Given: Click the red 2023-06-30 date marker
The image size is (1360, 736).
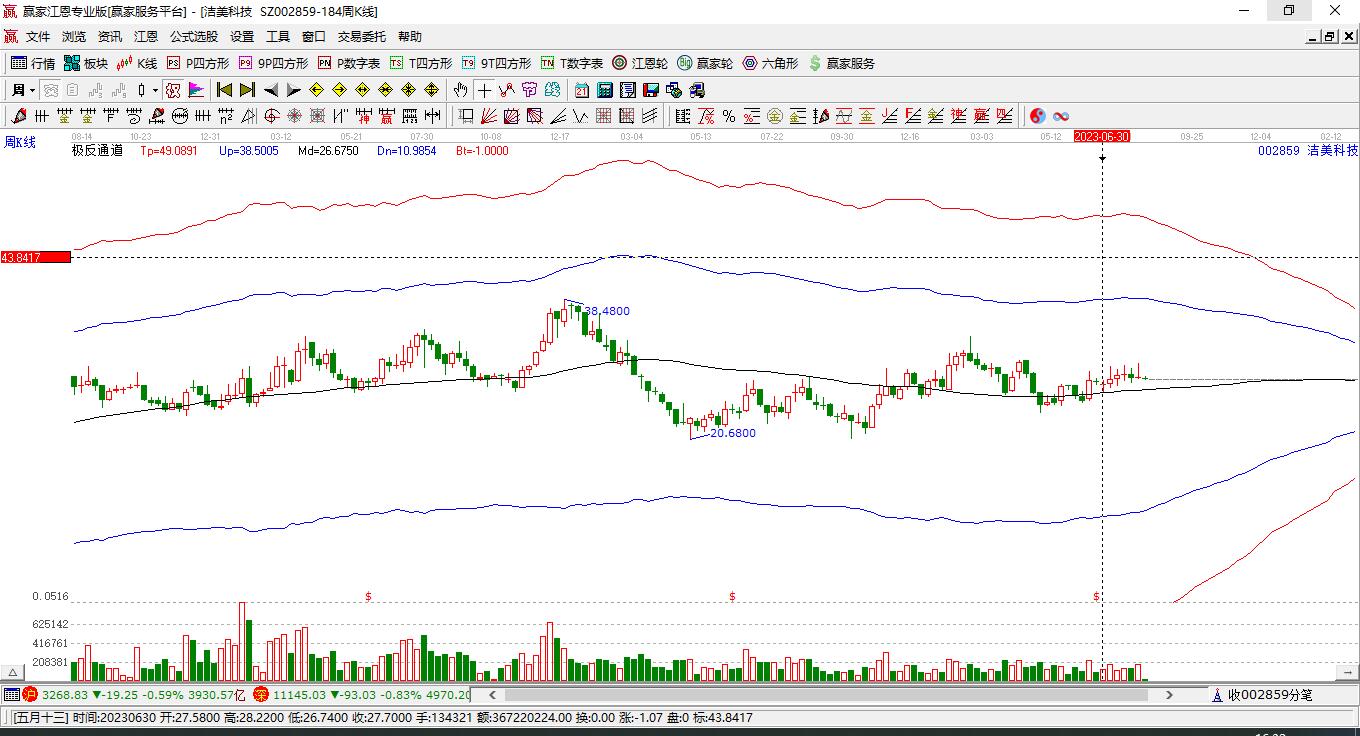Looking at the screenshot, I should tap(1102, 136).
